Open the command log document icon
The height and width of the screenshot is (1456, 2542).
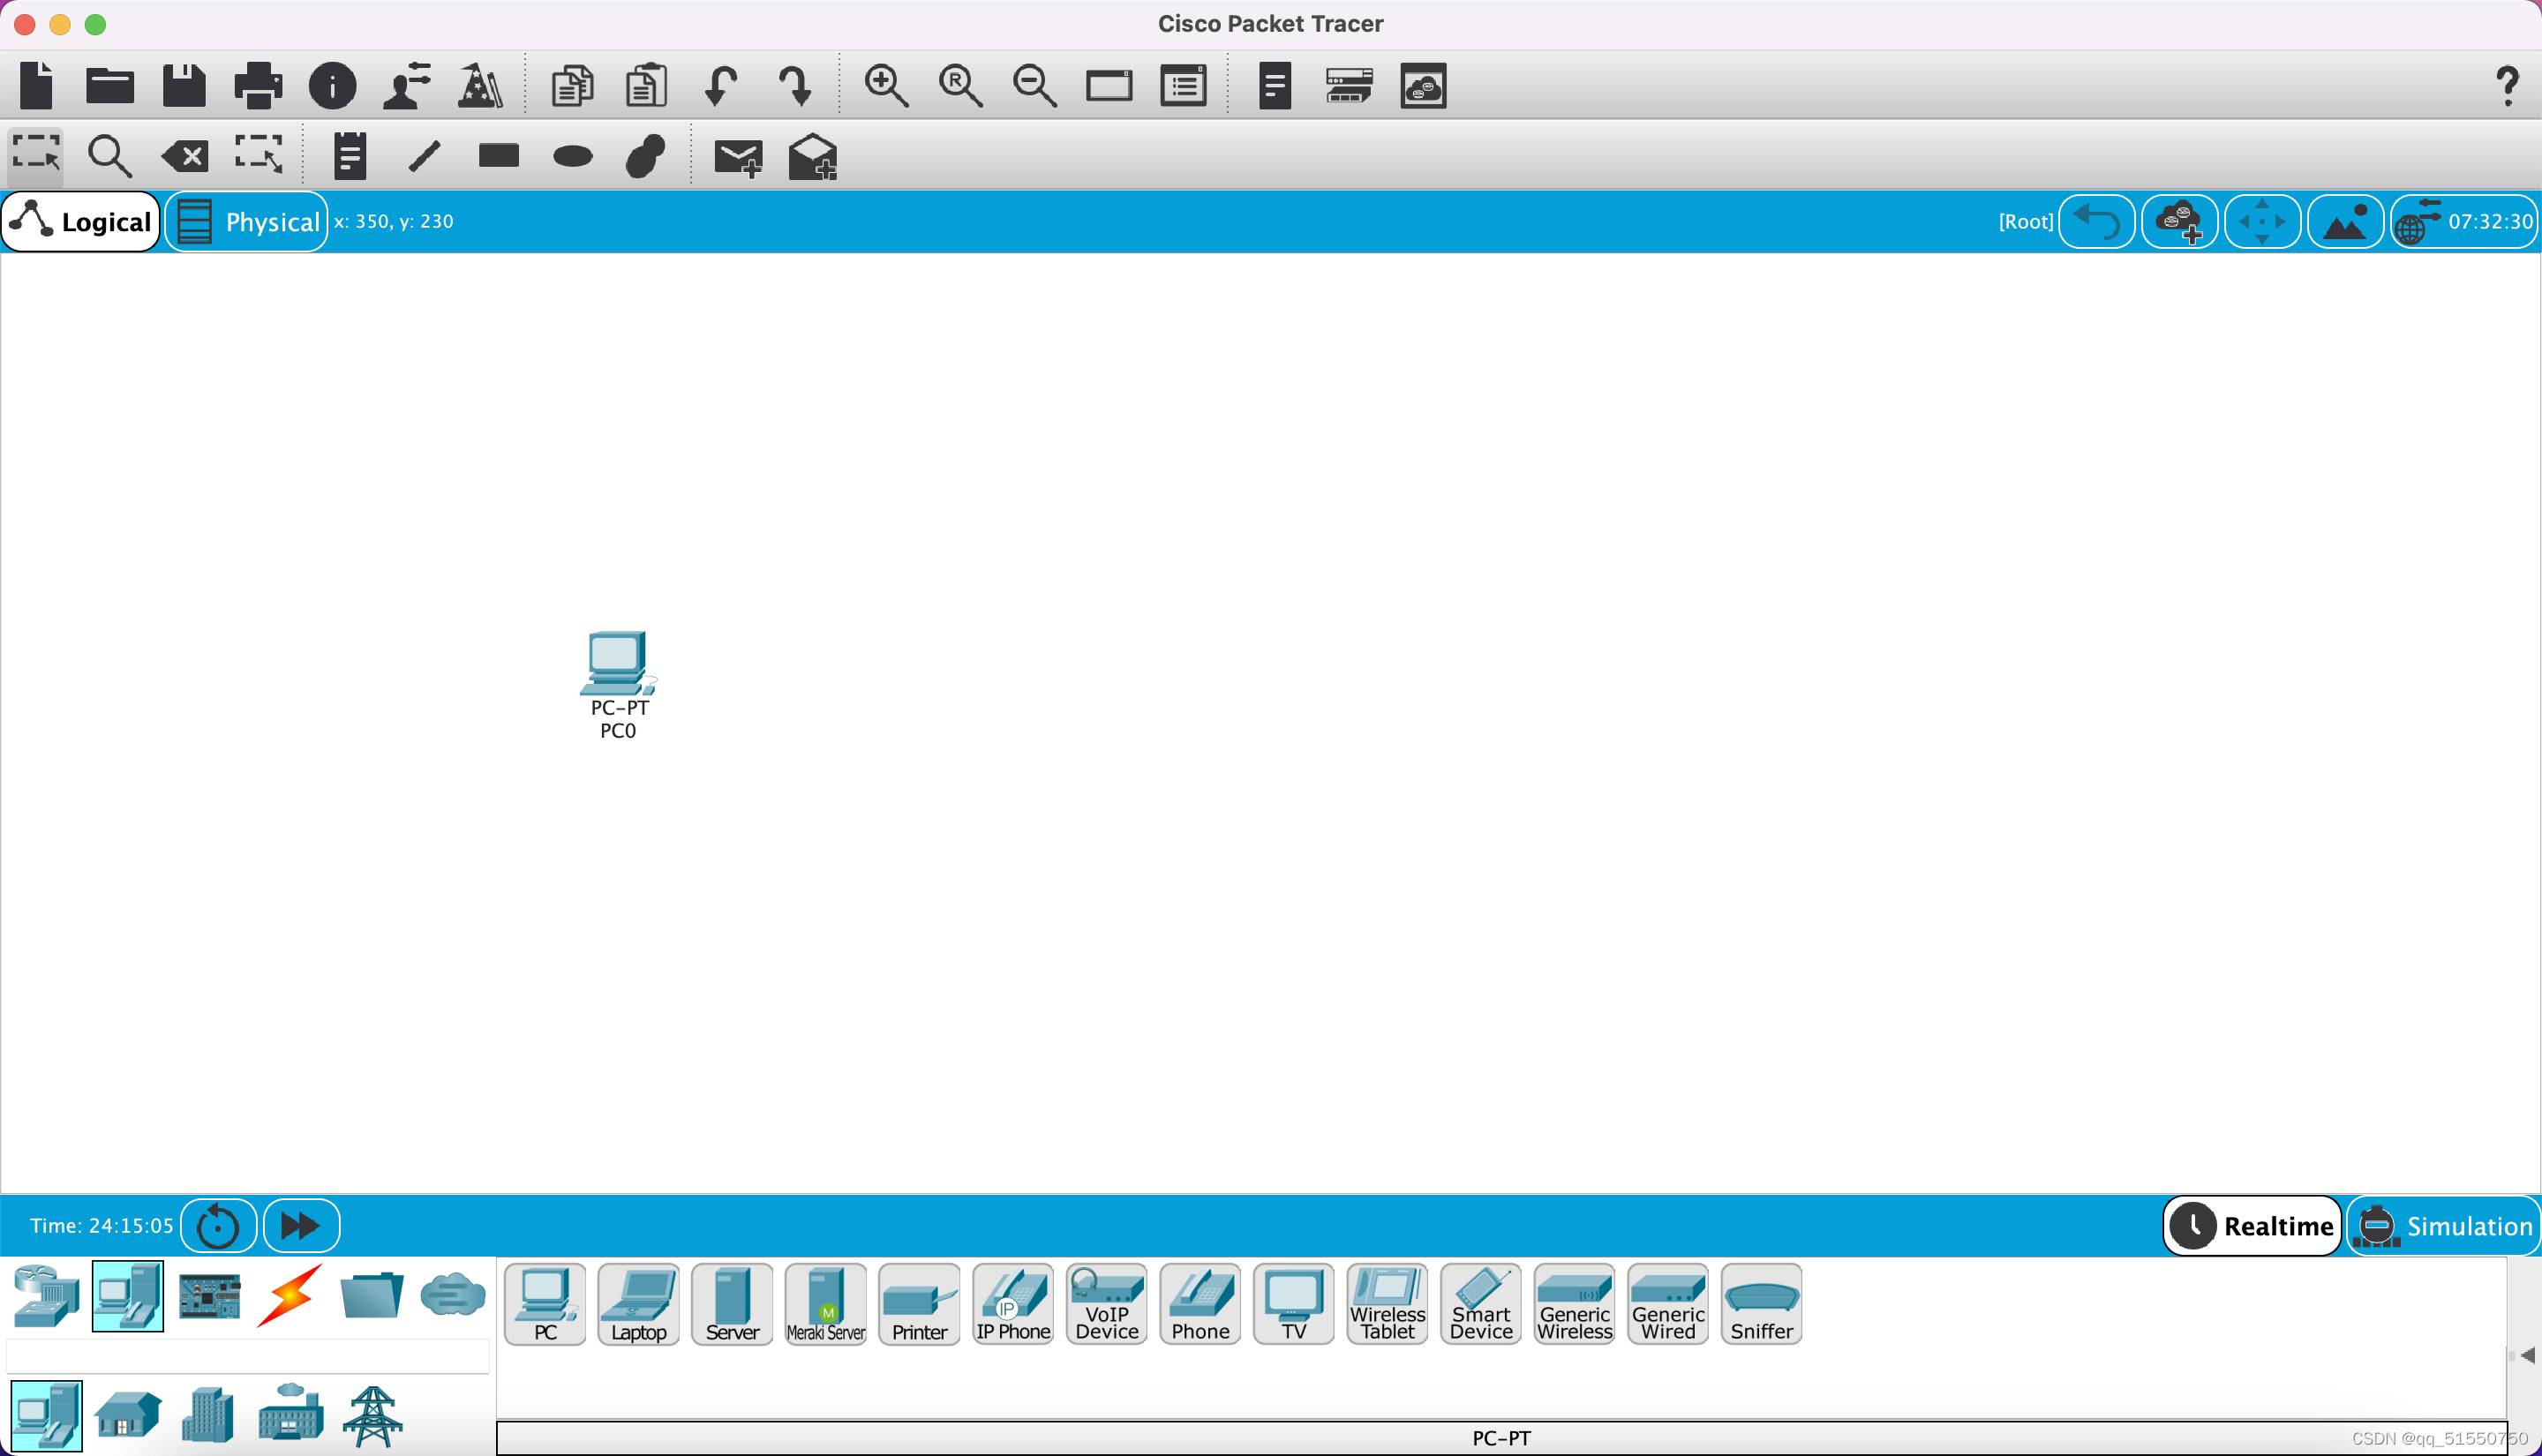(x=1275, y=85)
